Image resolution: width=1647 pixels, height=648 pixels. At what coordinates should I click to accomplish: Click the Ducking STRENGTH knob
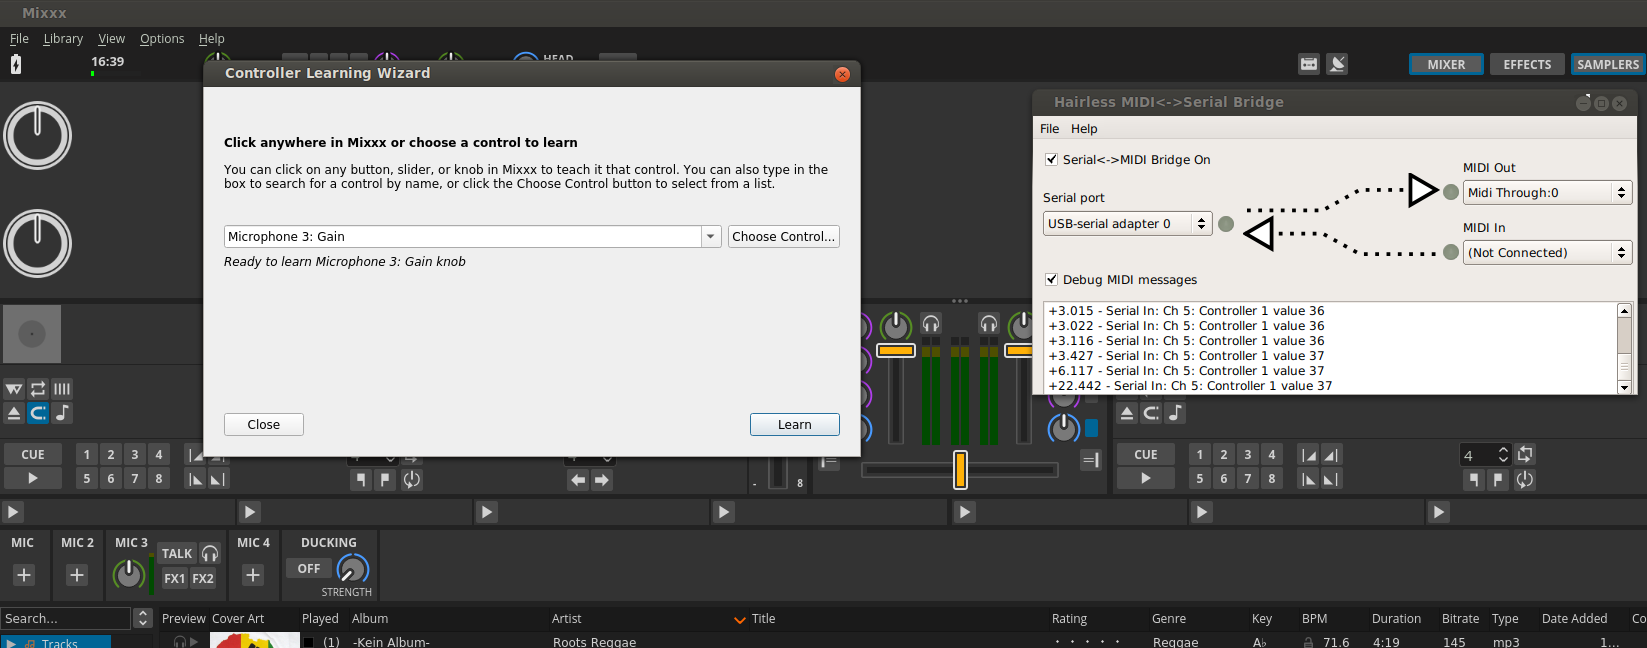[x=352, y=569]
